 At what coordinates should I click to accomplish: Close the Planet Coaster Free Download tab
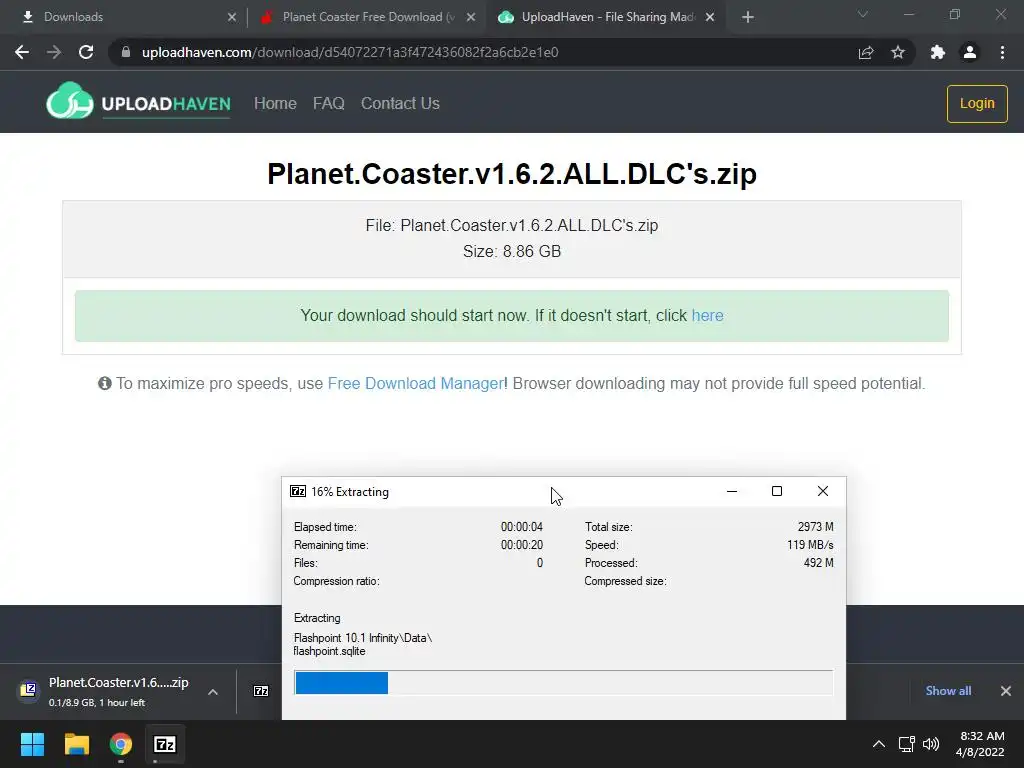pos(471,17)
